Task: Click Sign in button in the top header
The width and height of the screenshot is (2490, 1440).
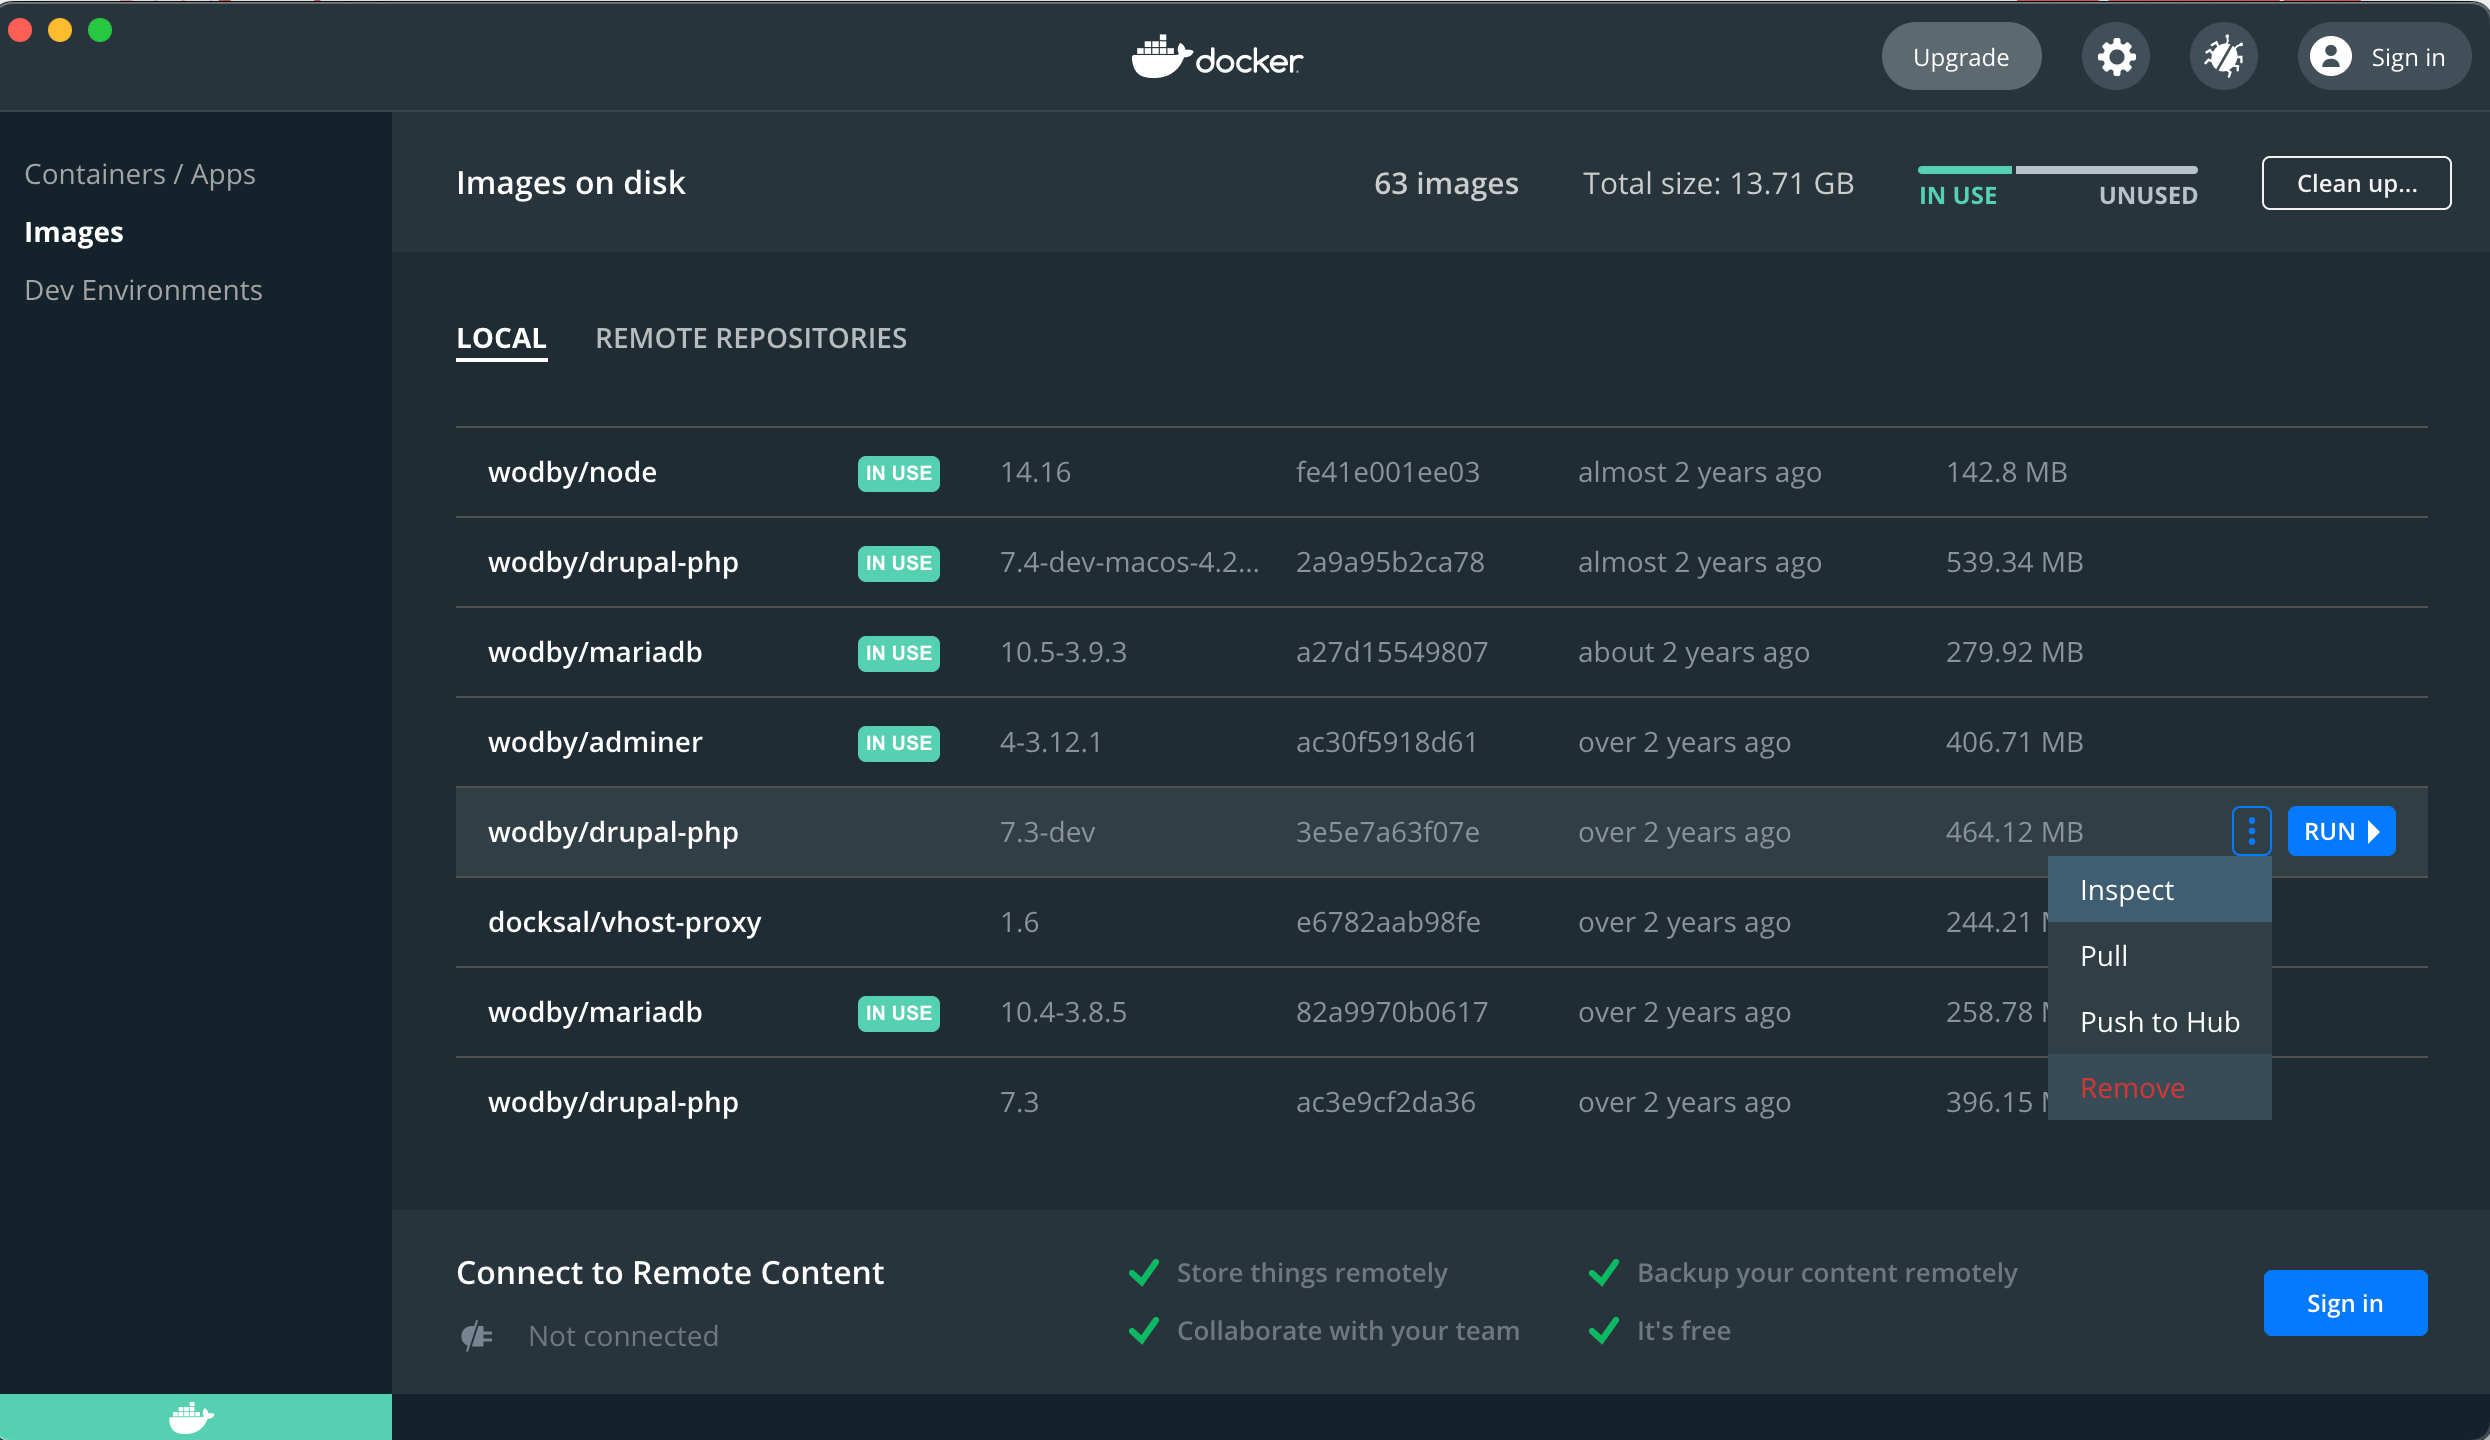Action: tap(2384, 57)
